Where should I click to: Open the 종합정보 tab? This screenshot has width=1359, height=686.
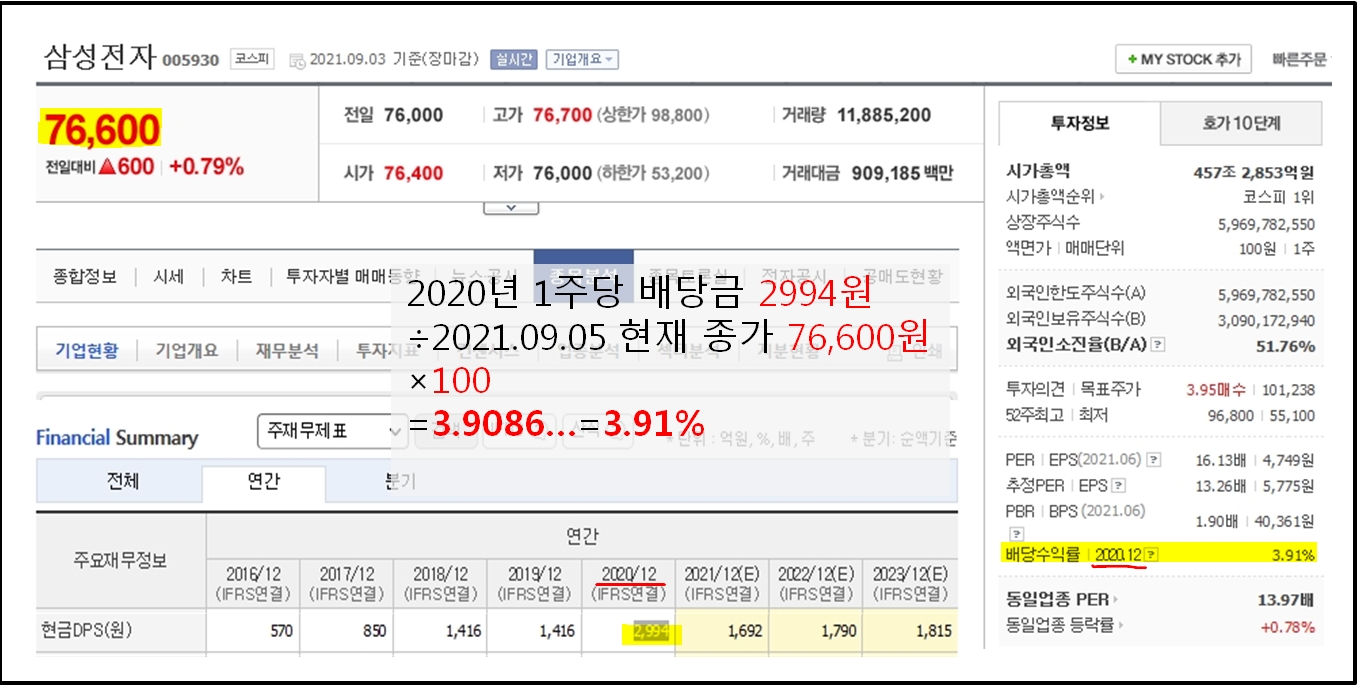(x=85, y=277)
